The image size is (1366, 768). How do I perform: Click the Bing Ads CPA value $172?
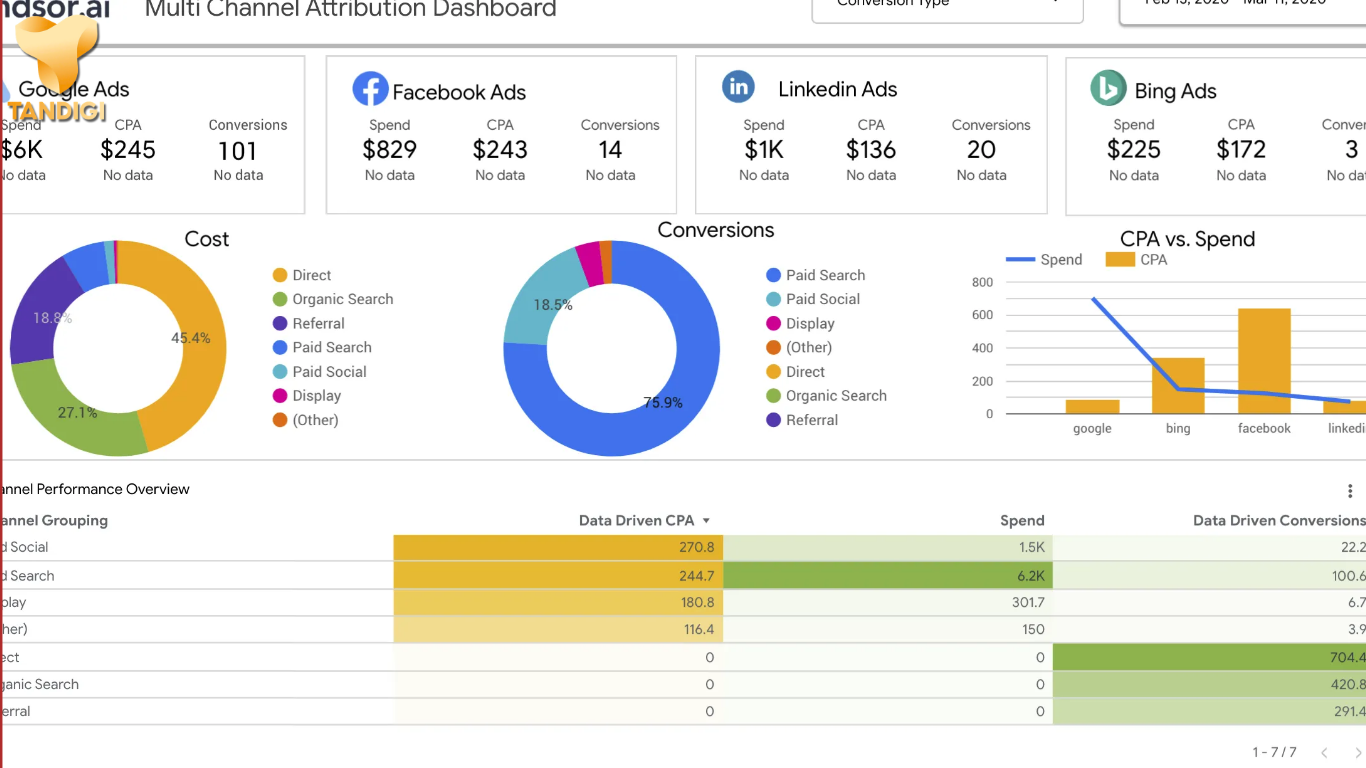[x=1241, y=150]
